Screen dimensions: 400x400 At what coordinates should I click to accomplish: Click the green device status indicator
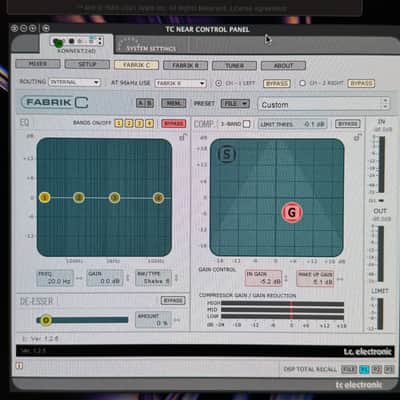pos(58,42)
